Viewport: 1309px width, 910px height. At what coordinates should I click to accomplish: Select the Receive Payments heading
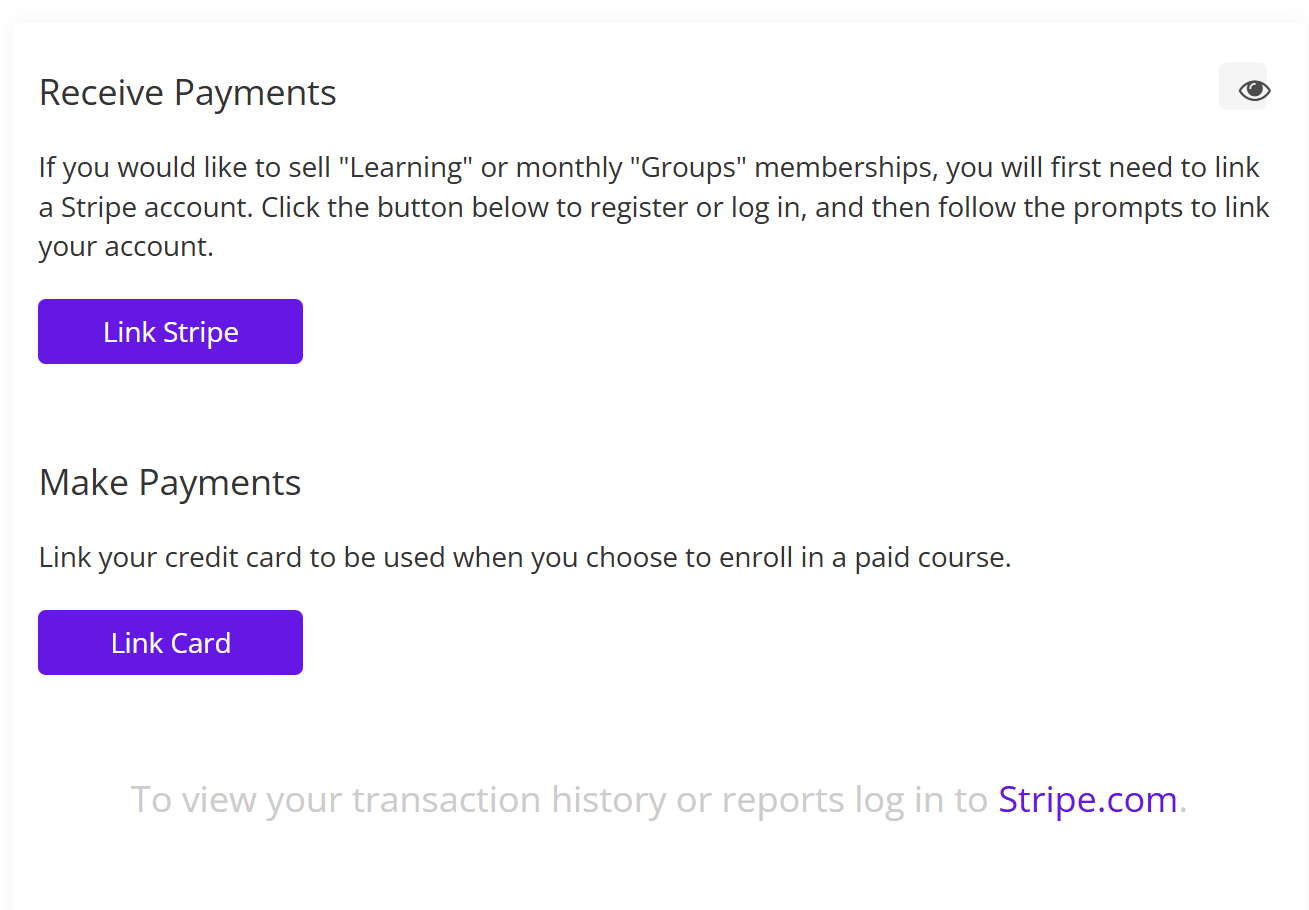pyautogui.click(x=188, y=93)
